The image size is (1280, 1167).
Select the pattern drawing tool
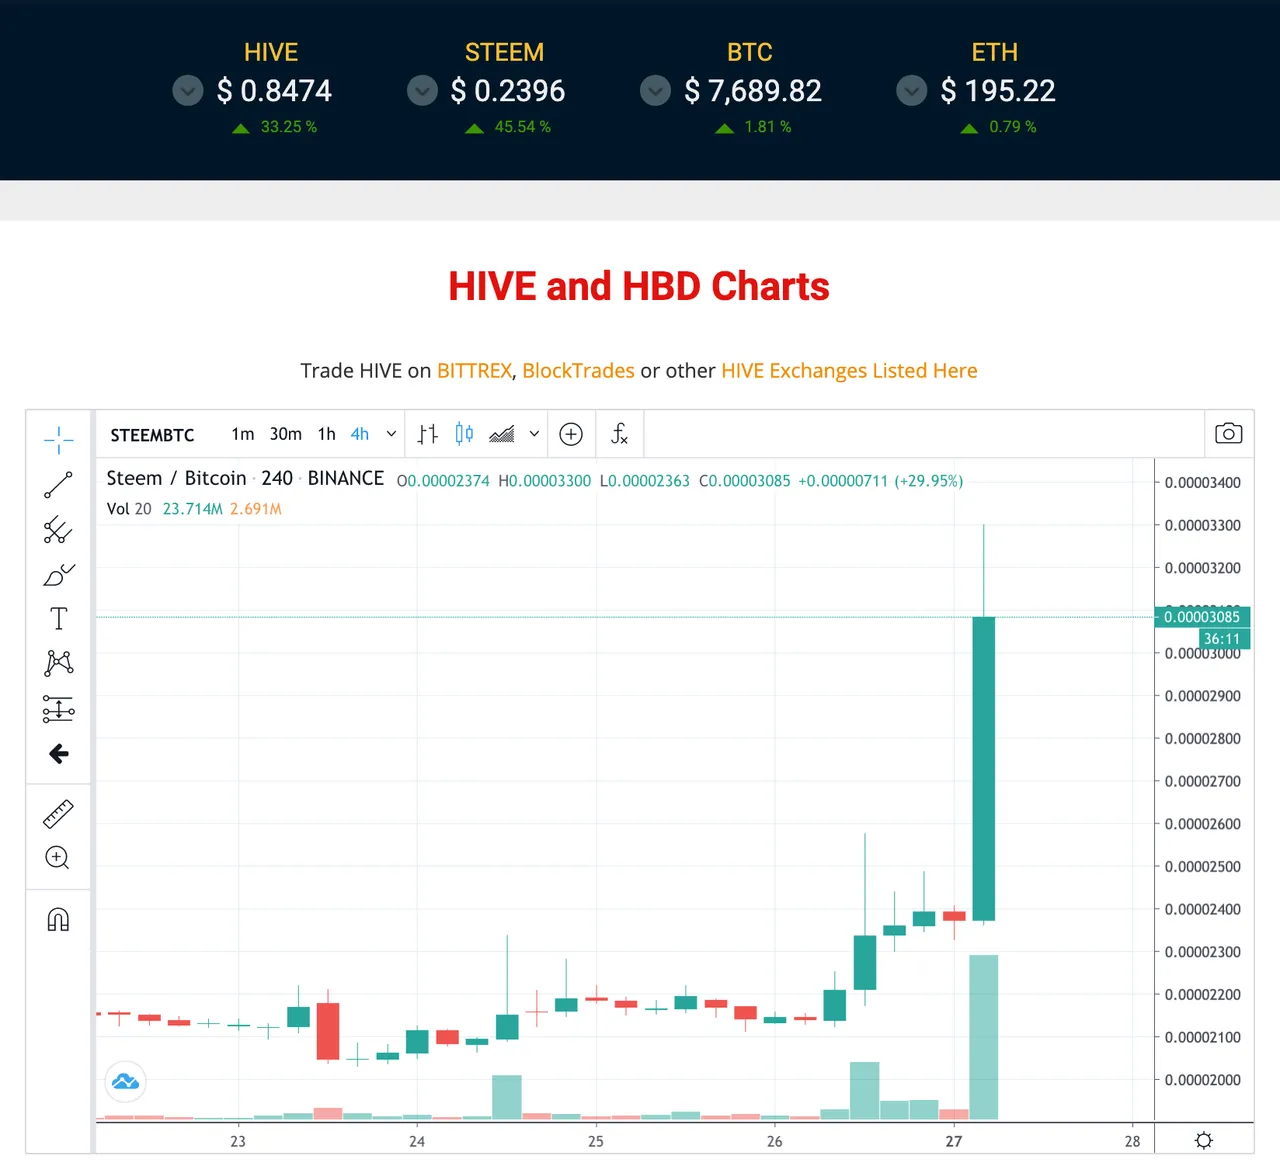pyautogui.click(x=59, y=663)
